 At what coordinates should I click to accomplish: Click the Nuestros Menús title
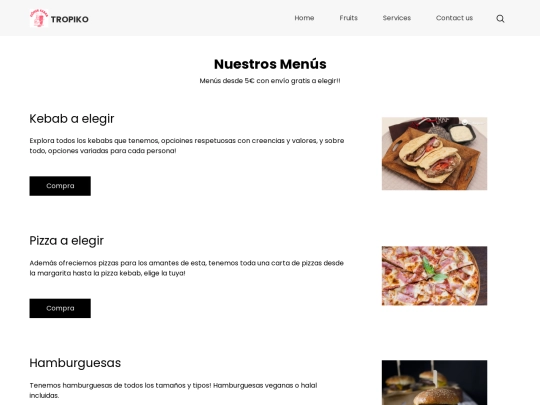[270, 64]
